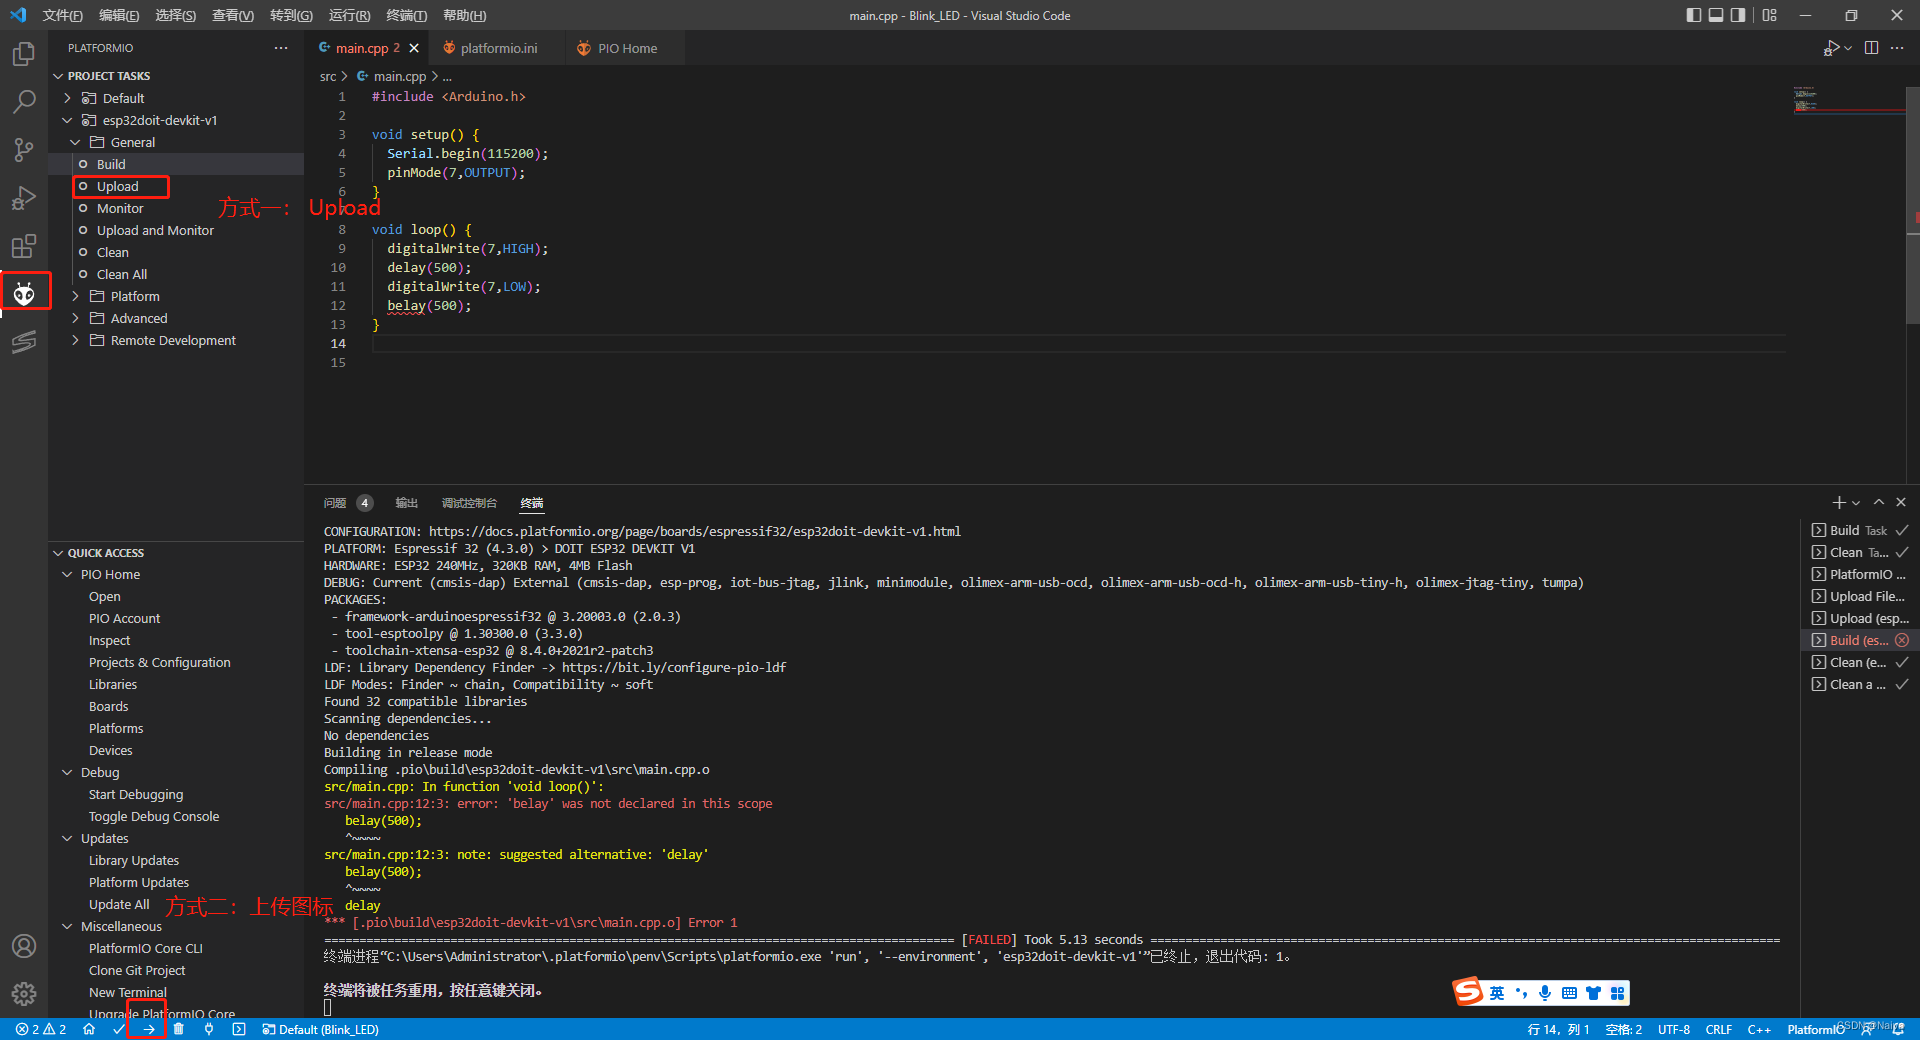Open the Sogou soft keyboard icon

[1569, 993]
